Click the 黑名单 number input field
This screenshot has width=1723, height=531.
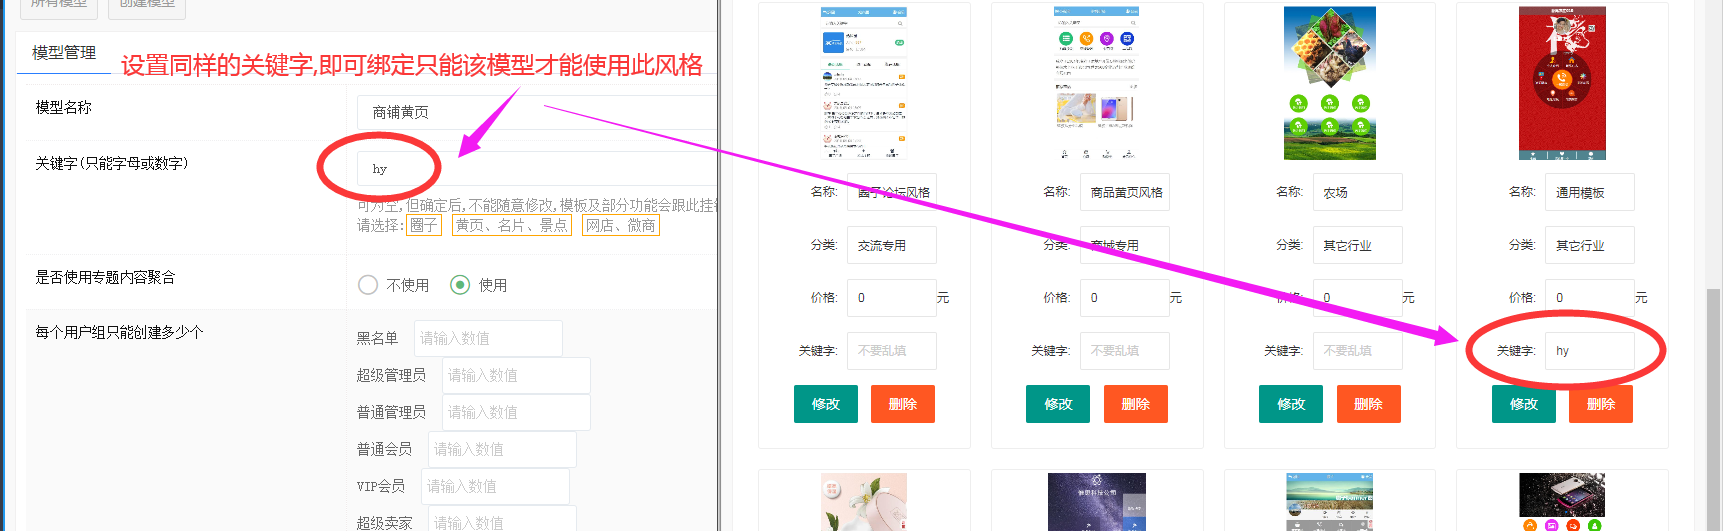pos(488,339)
